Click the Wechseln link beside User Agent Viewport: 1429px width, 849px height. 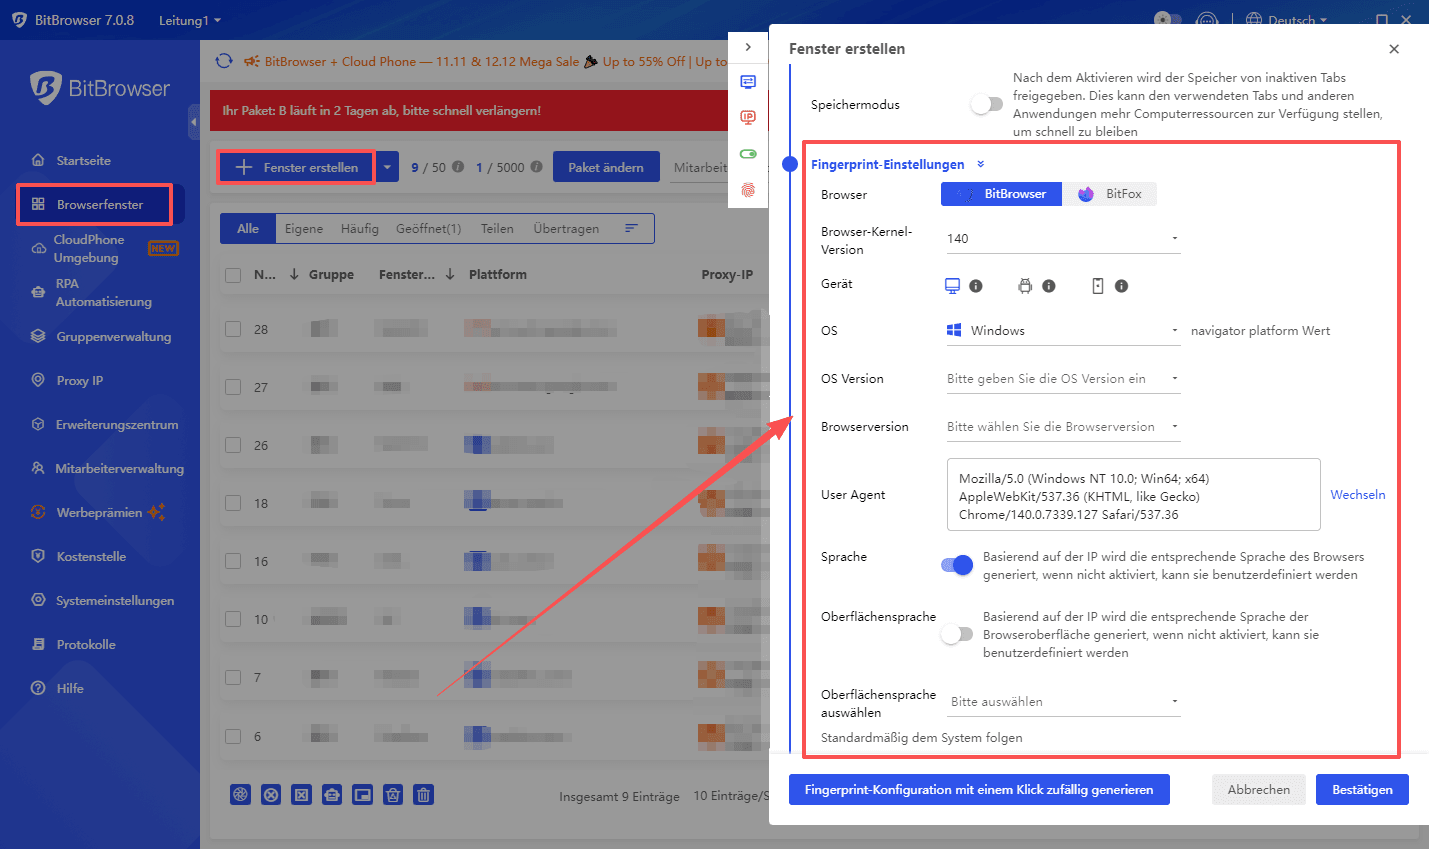[x=1357, y=495]
